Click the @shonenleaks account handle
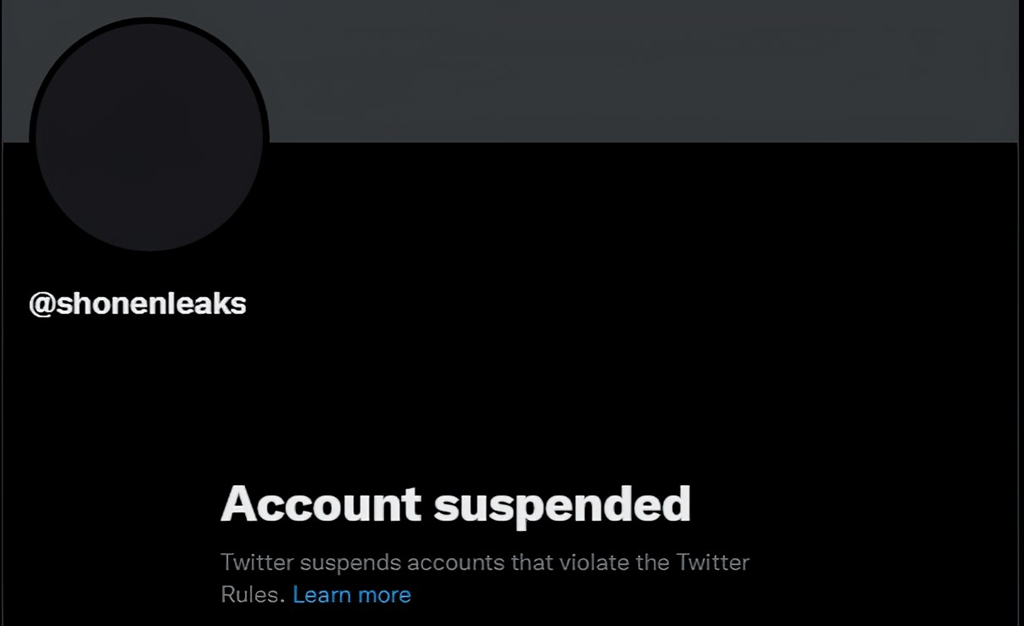The width and height of the screenshot is (1024, 626). coord(138,304)
